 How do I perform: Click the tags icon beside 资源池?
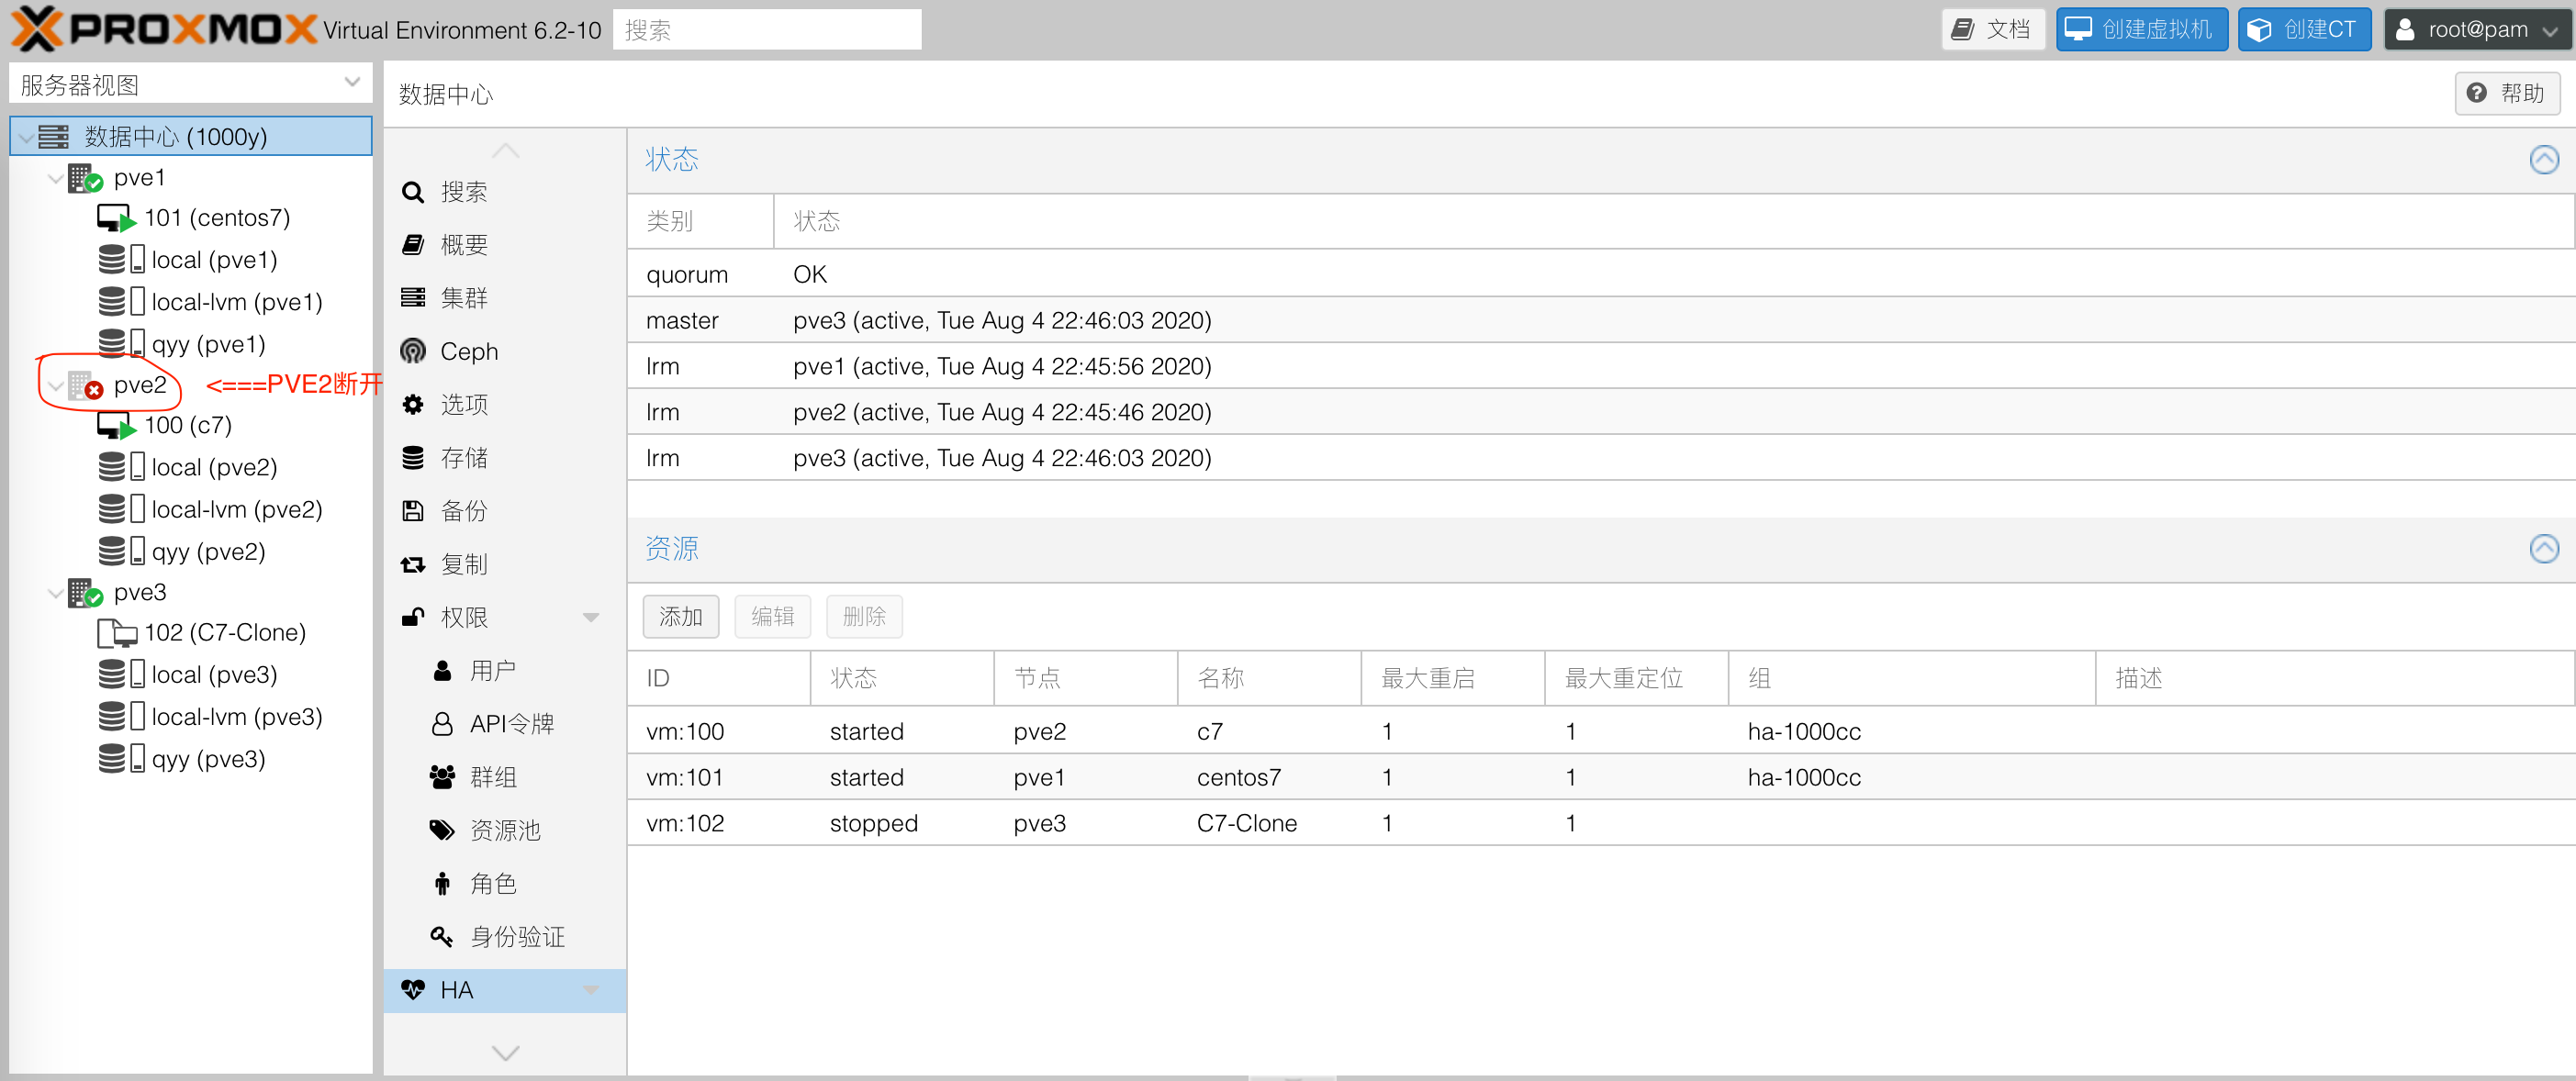pos(441,830)
